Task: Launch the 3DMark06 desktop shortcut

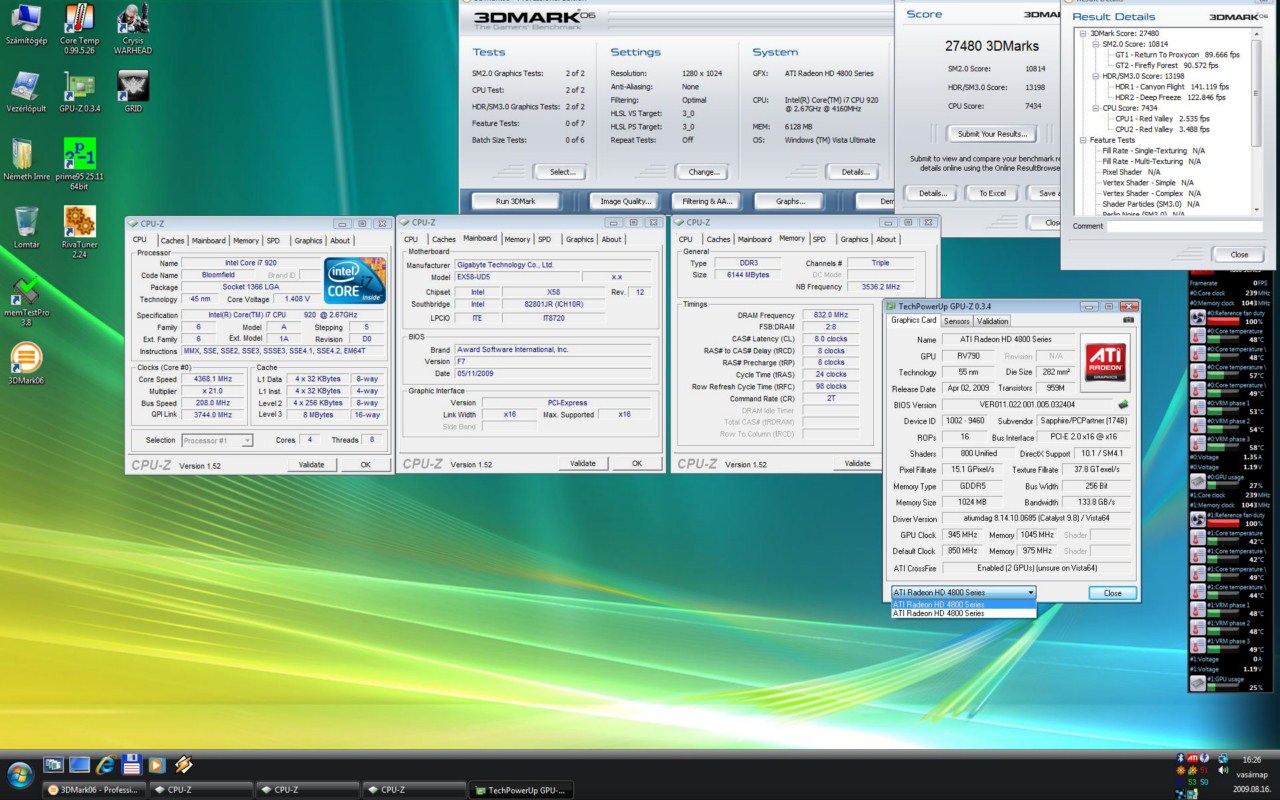Action: click(x=27, y=363)
